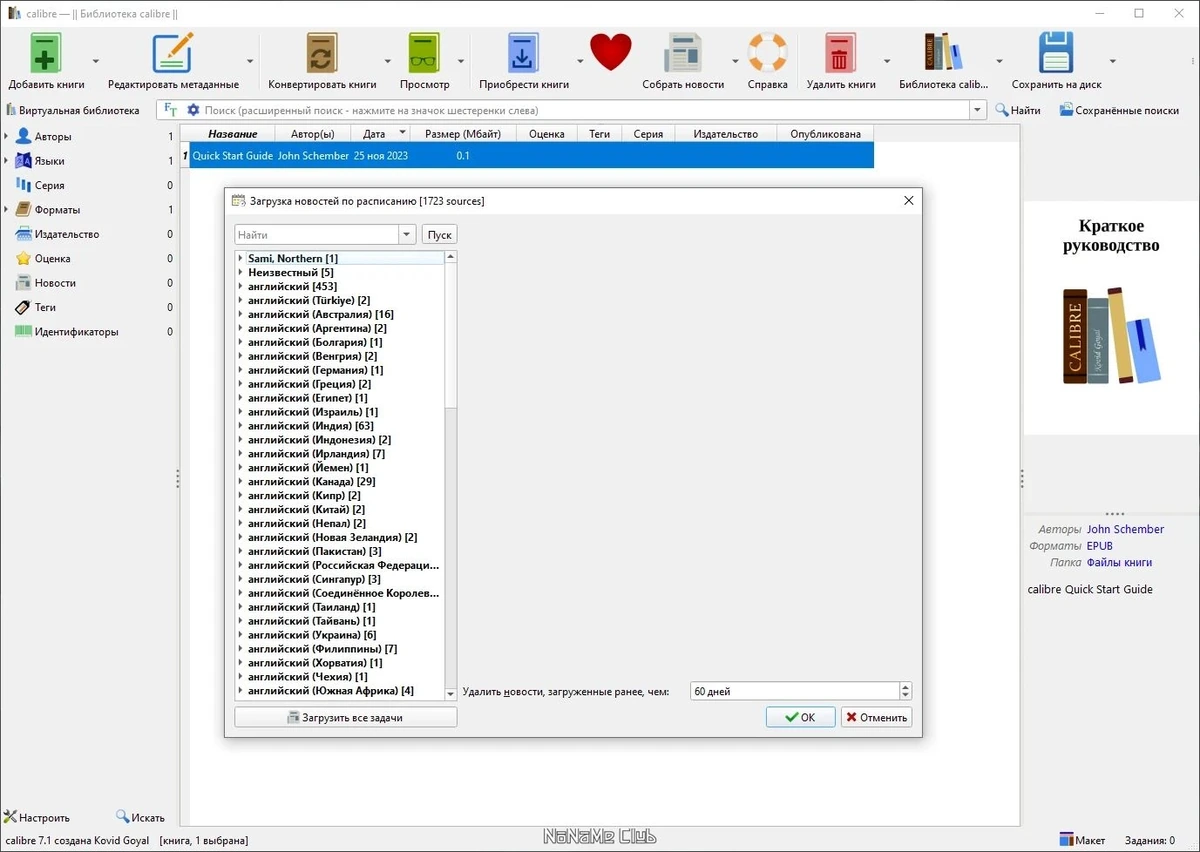Open dropdown arrow next to Удалить книги
Screen dimensions: 1200x852
pos(887,61)
